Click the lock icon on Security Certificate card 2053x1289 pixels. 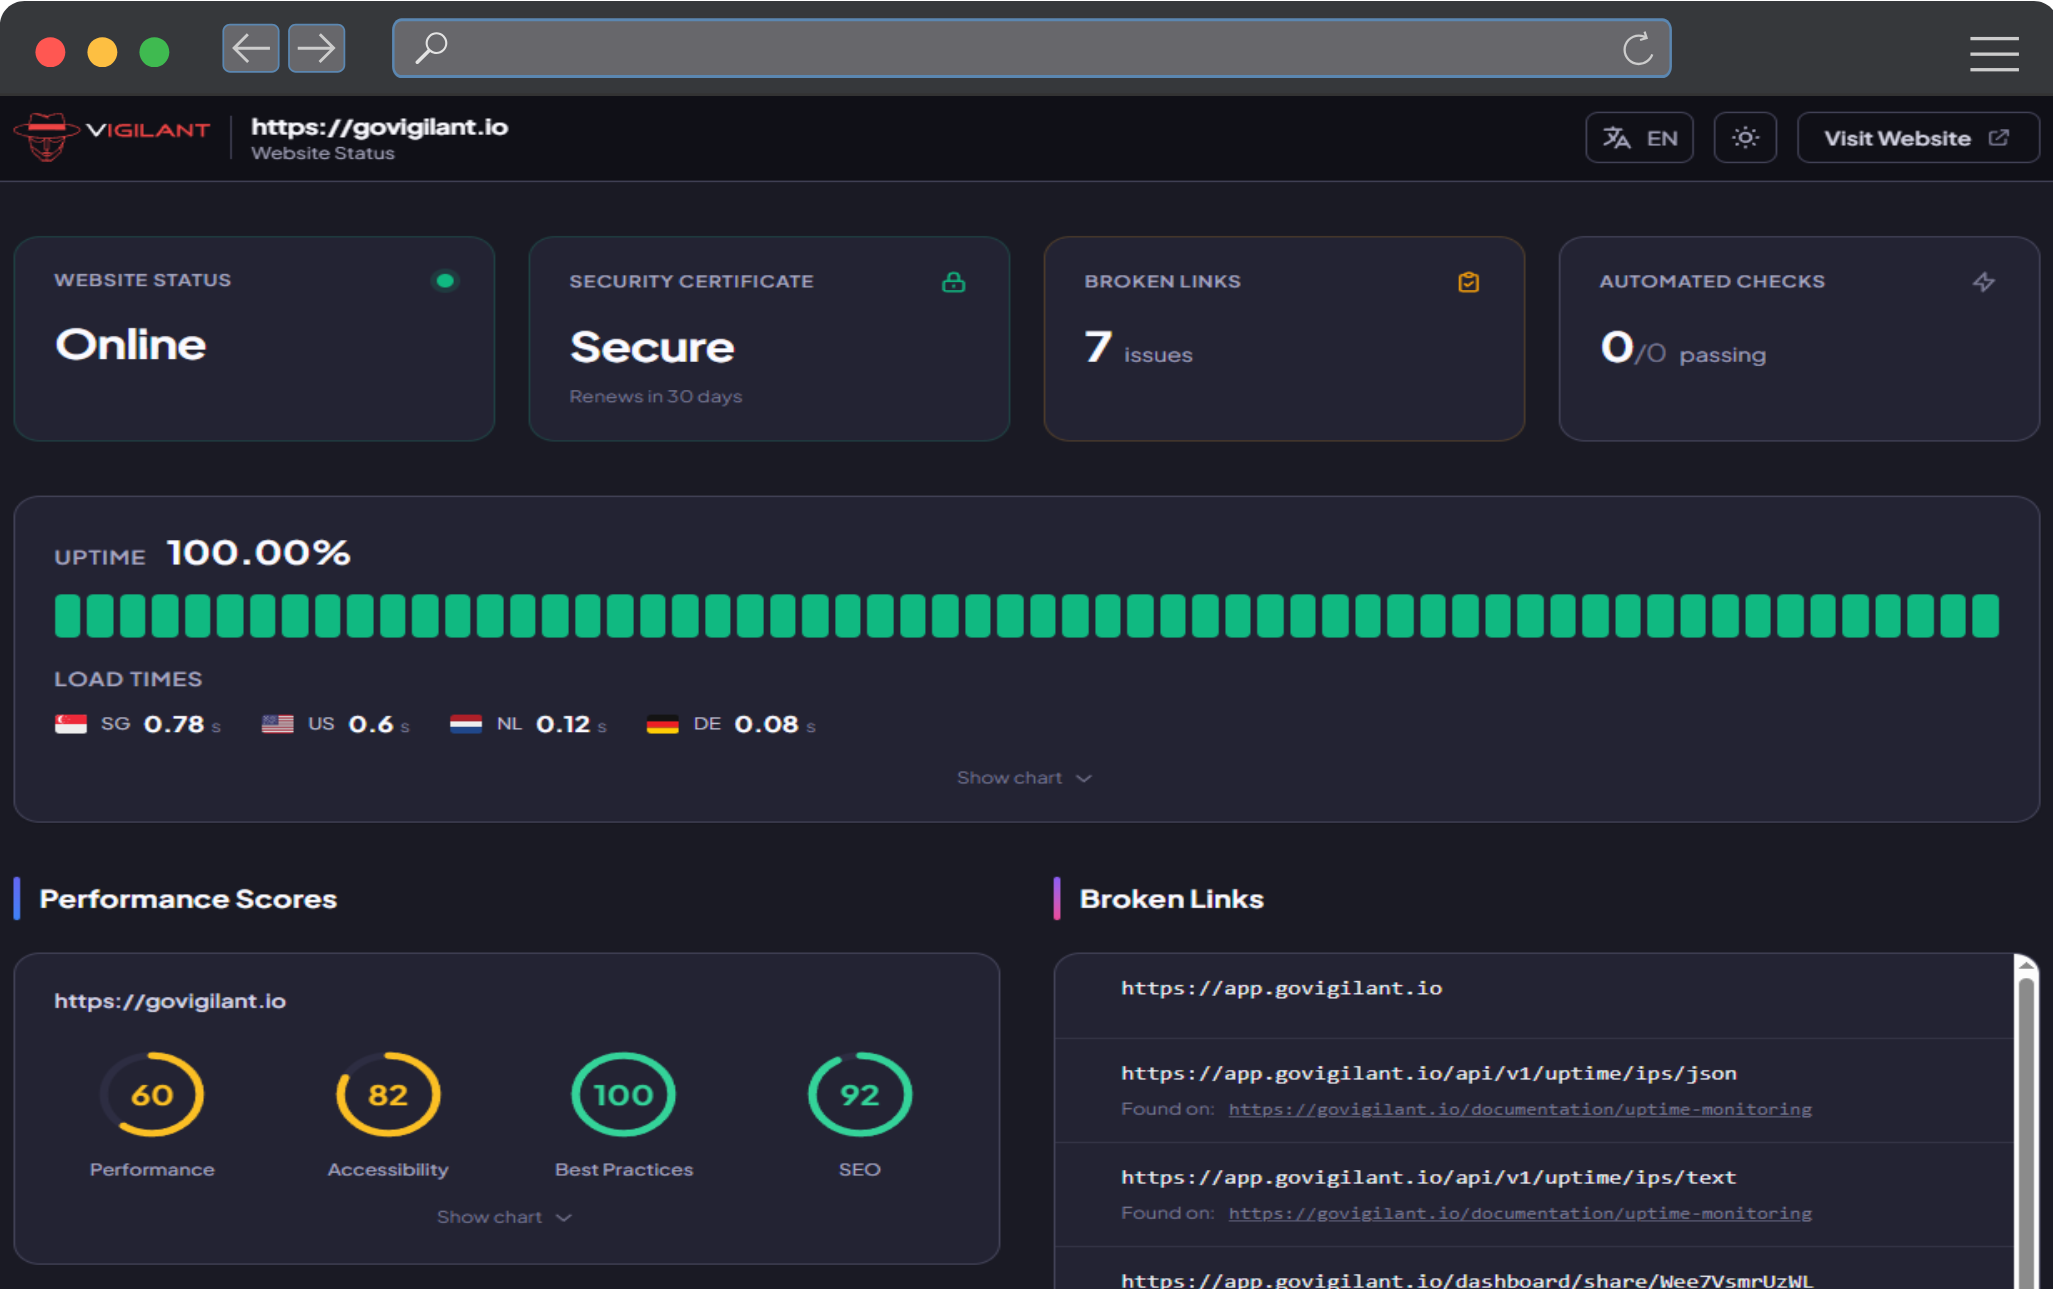[953, 281]
